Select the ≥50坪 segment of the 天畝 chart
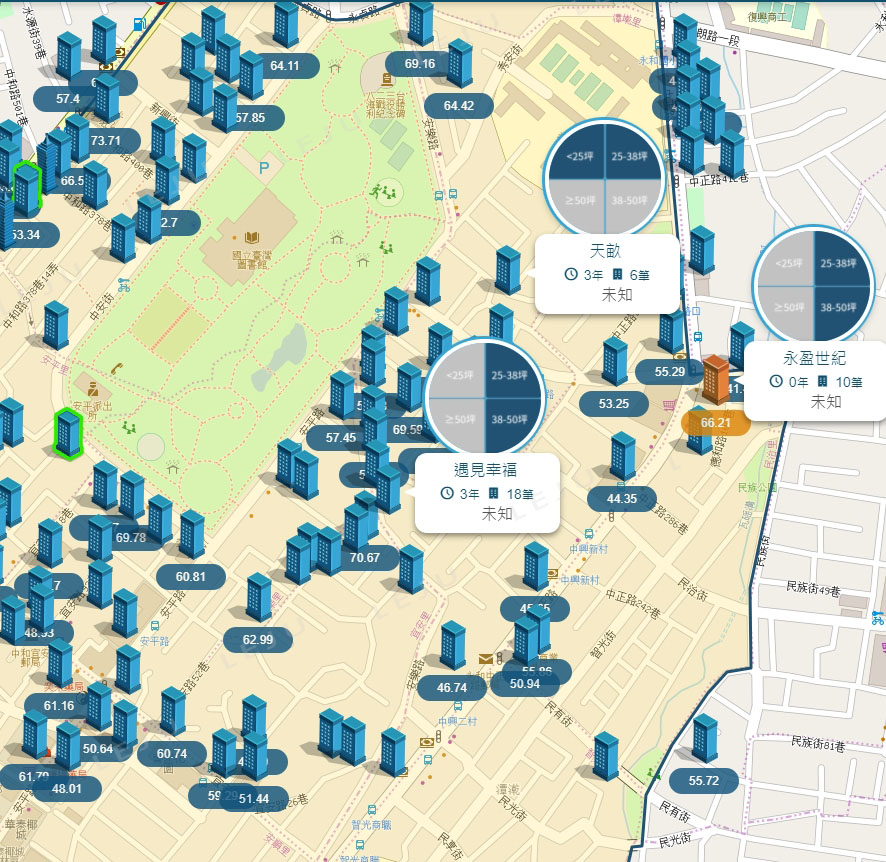Screen dimensions: 886x862 [579, 204]
